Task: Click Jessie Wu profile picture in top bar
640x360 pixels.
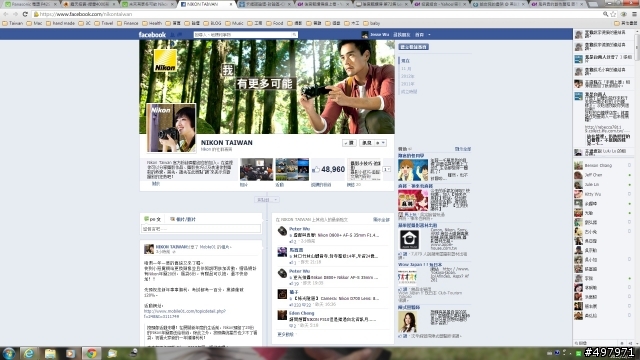Action: tap(364, 35)
